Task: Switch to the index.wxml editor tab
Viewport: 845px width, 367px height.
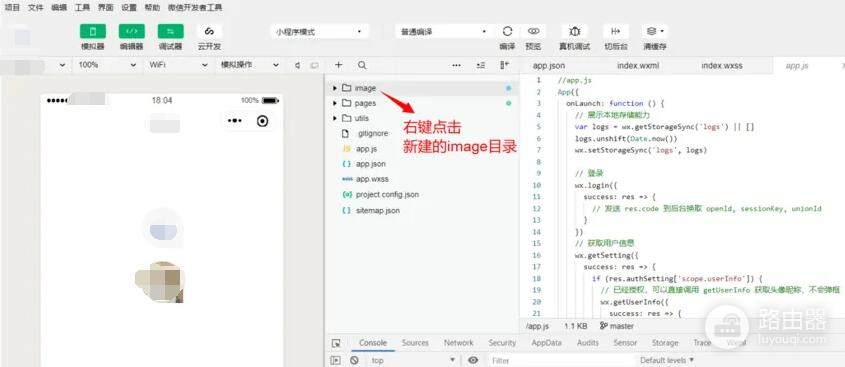Action: pyautogui.click(x=638, y=66)
